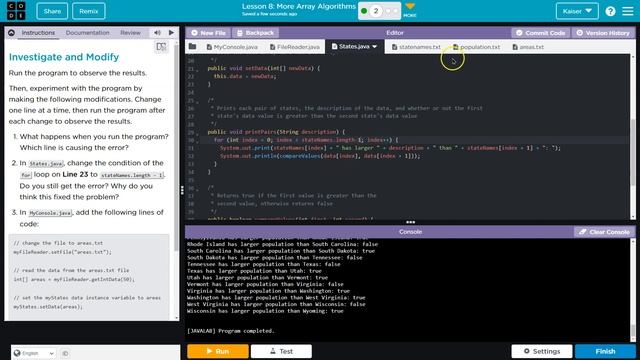Click the panel divider grip between instructions and editor
Screen dimensions: 640x360
tap(182, 190)
